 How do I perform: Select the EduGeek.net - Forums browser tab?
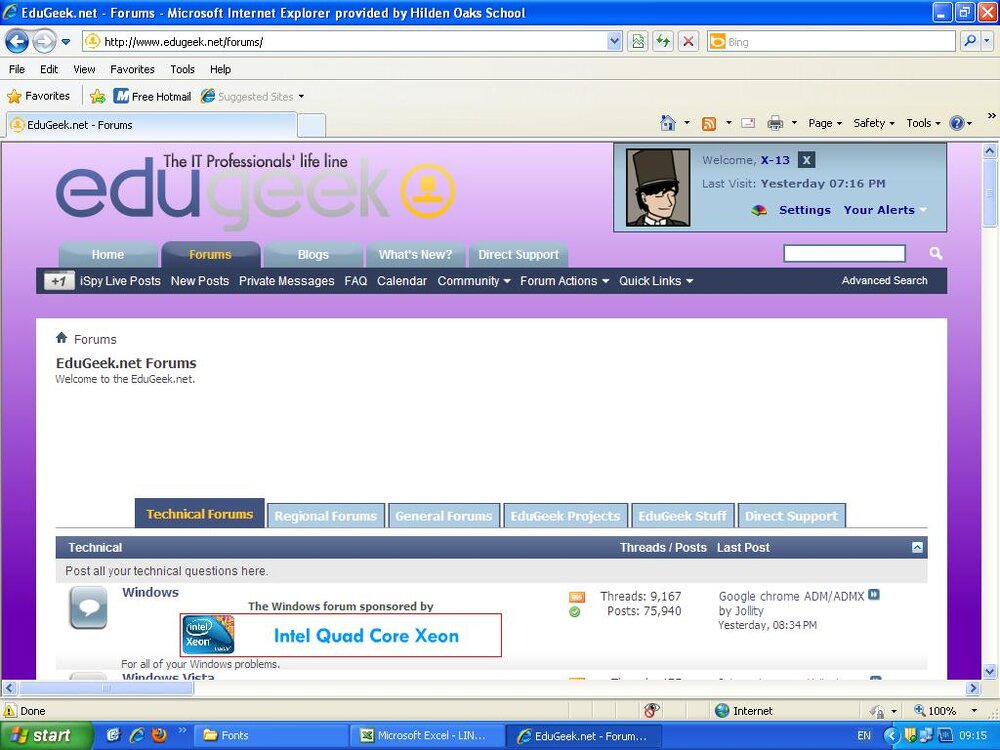pyautogui.click(x=152, y=125)
